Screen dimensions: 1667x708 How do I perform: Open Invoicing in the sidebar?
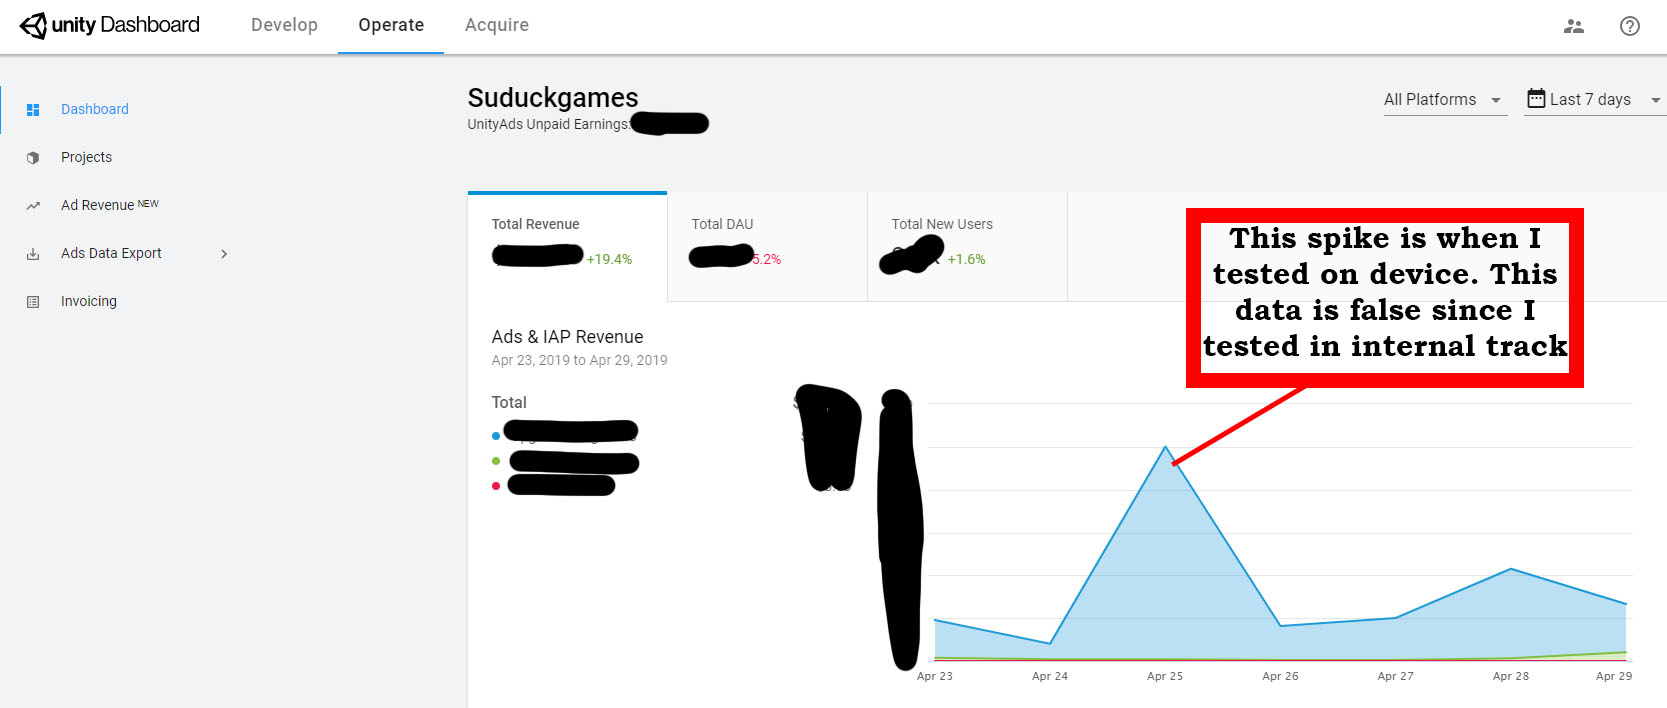89,301
